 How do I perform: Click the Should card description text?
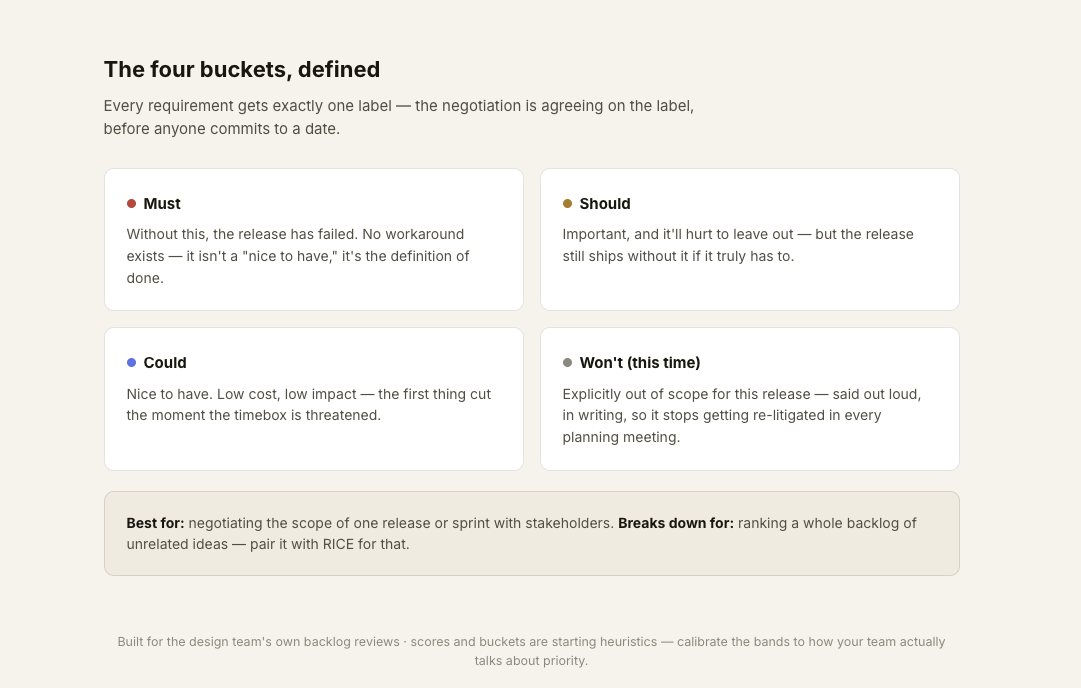738,245
